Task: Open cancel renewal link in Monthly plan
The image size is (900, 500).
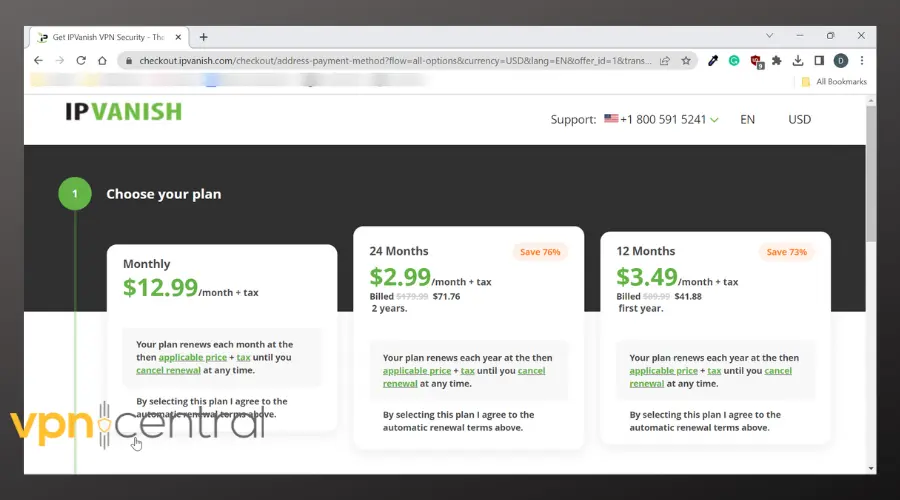Action: pyautogui.click(x=168, y=370)
